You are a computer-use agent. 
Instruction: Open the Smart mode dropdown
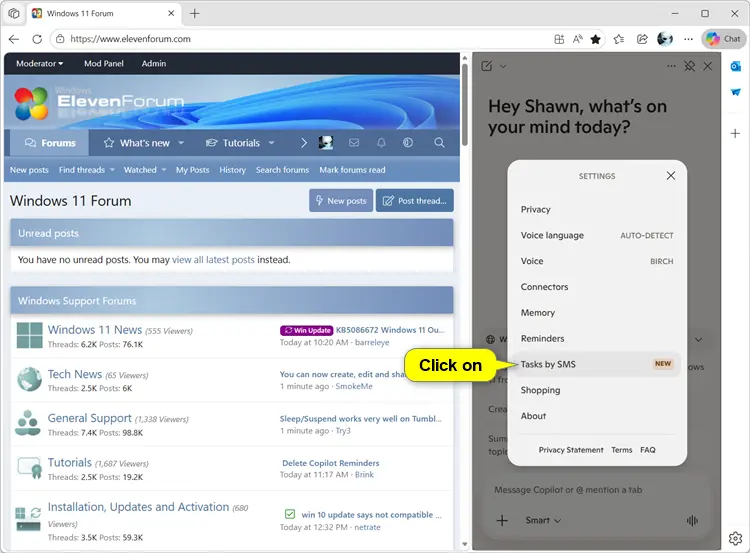(543, 520)
